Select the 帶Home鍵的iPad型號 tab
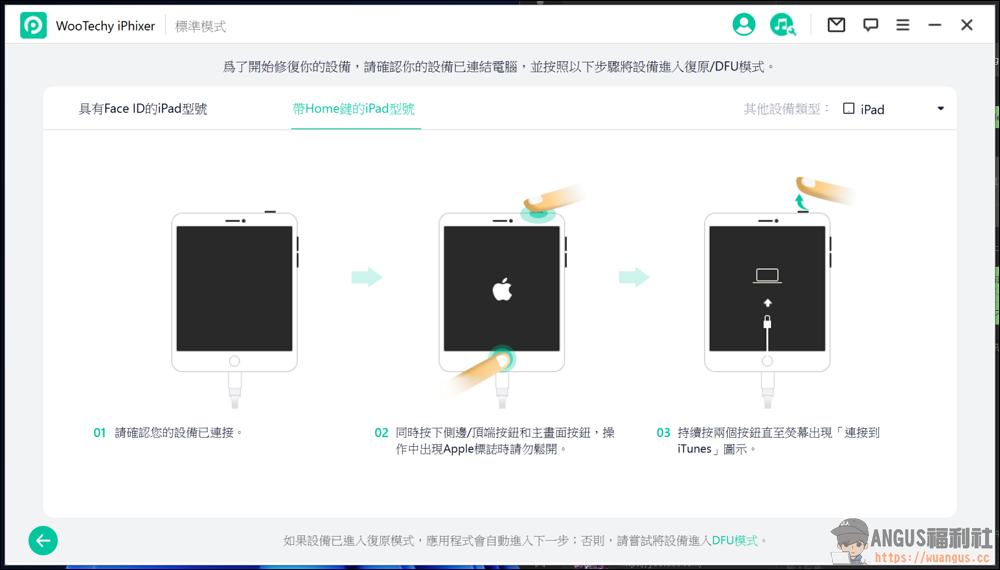This screenshot has width=1000, height=570. click(x=353, y=109)
